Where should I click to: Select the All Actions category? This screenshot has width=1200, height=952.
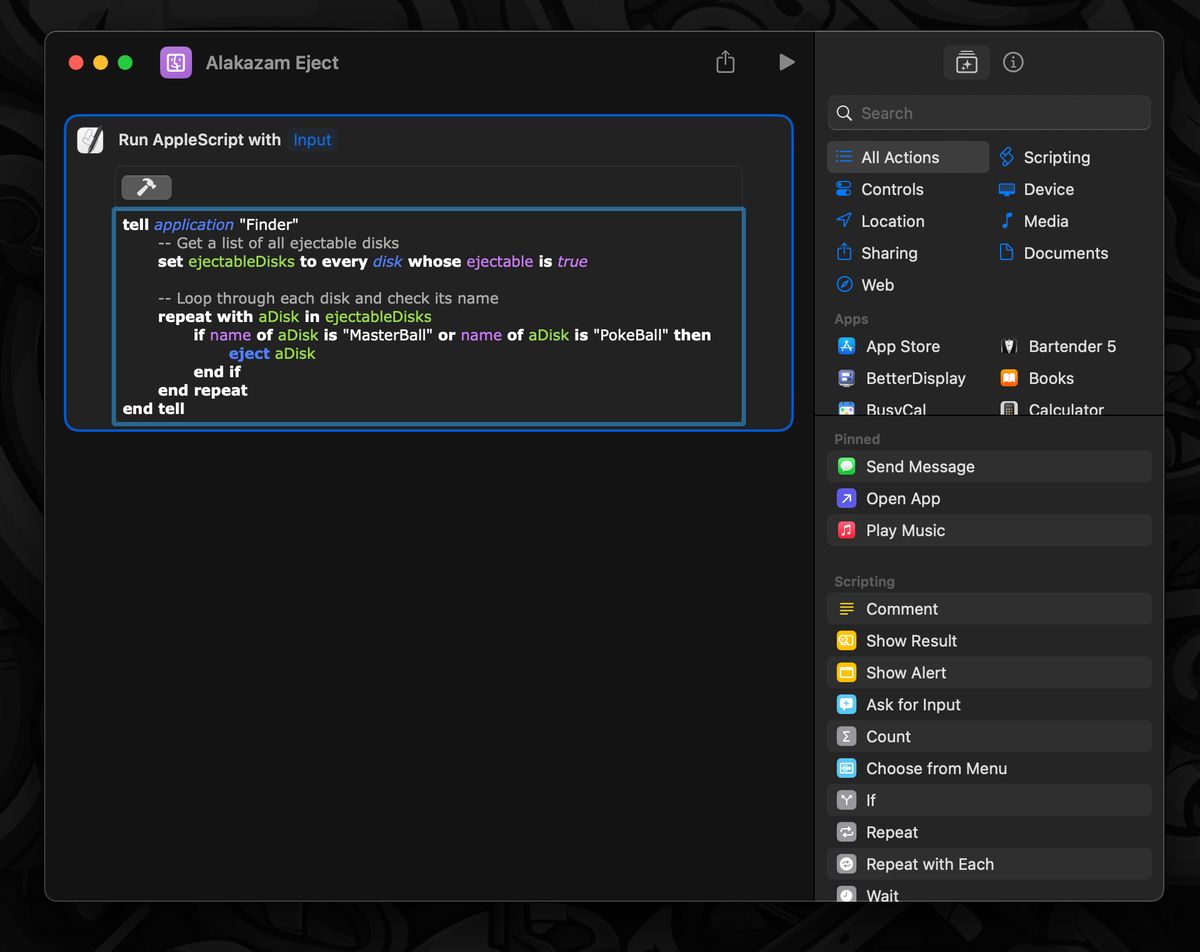click(x=908, y=157)
